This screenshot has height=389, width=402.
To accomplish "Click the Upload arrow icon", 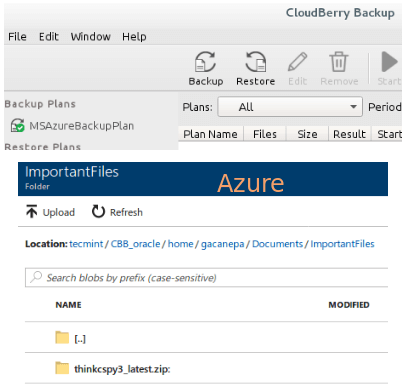I will (32, 211).
